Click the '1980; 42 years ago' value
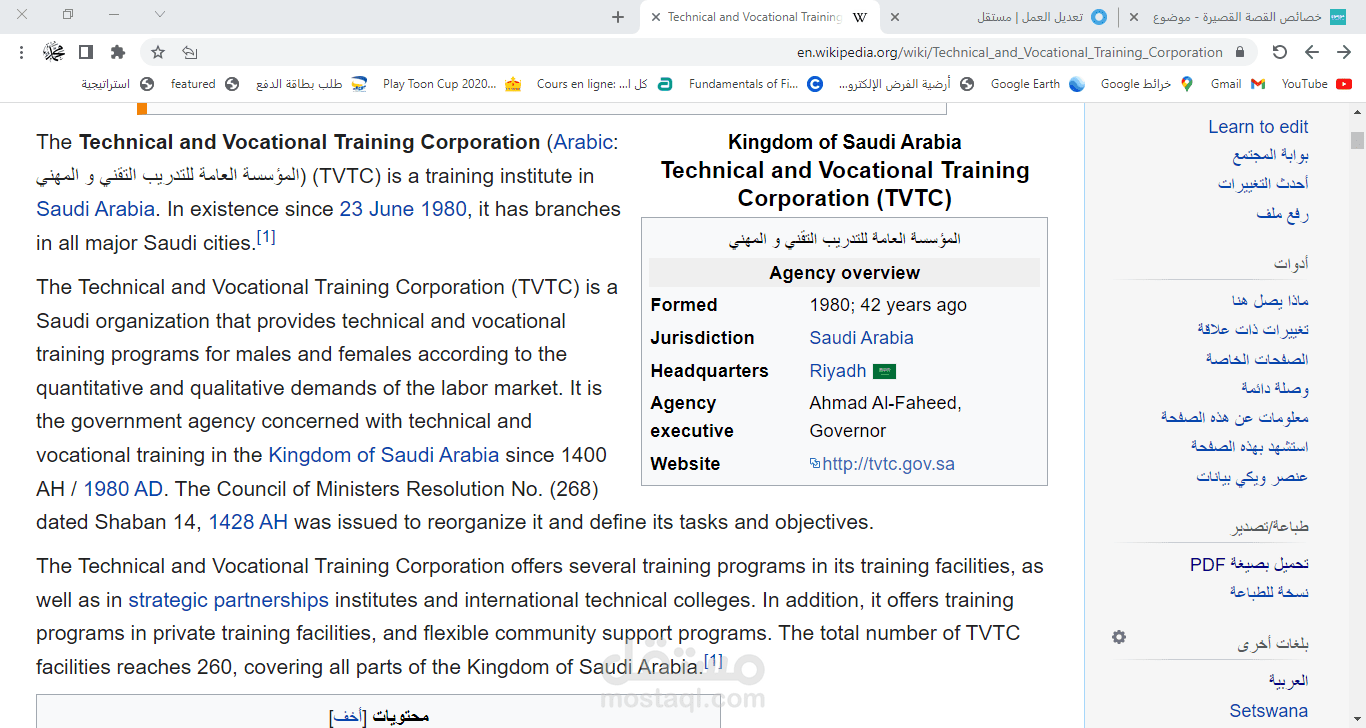 pyautogui.click(x=888, y=305)
